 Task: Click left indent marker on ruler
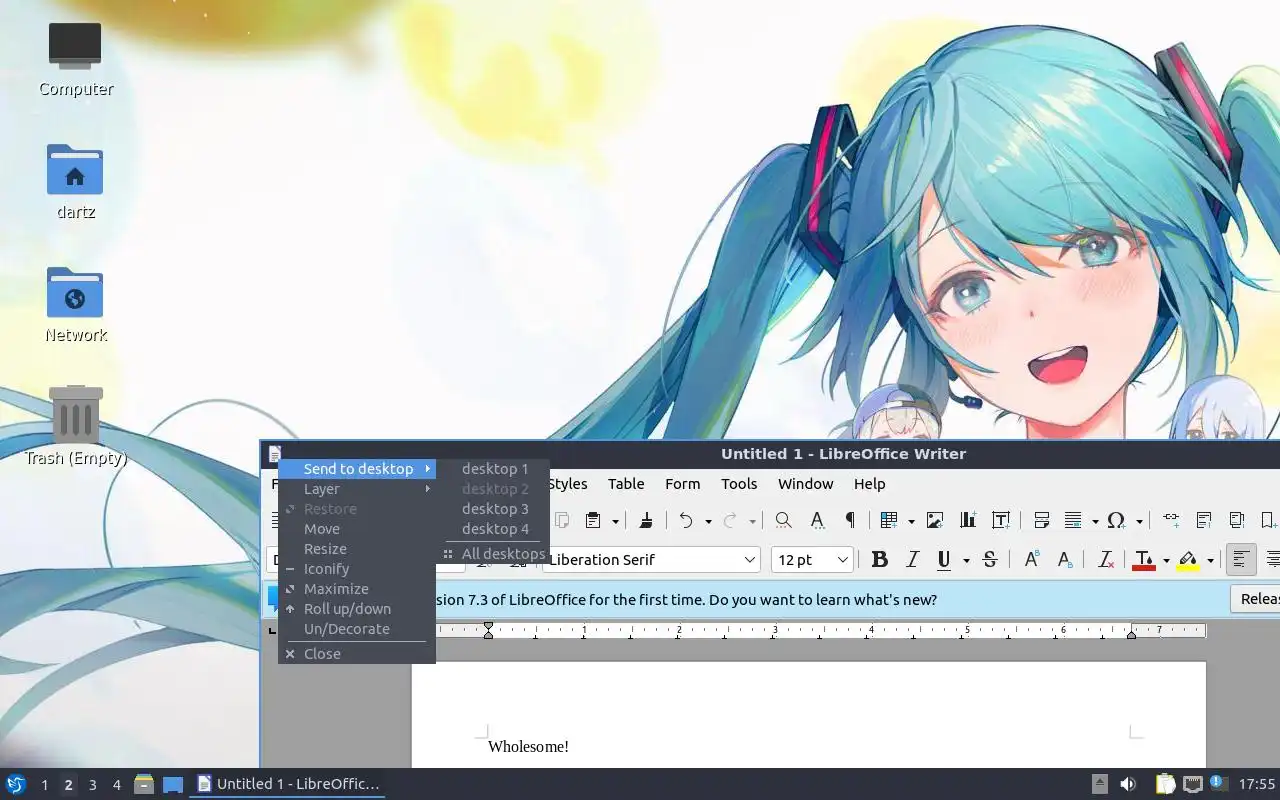coord(488,630)
